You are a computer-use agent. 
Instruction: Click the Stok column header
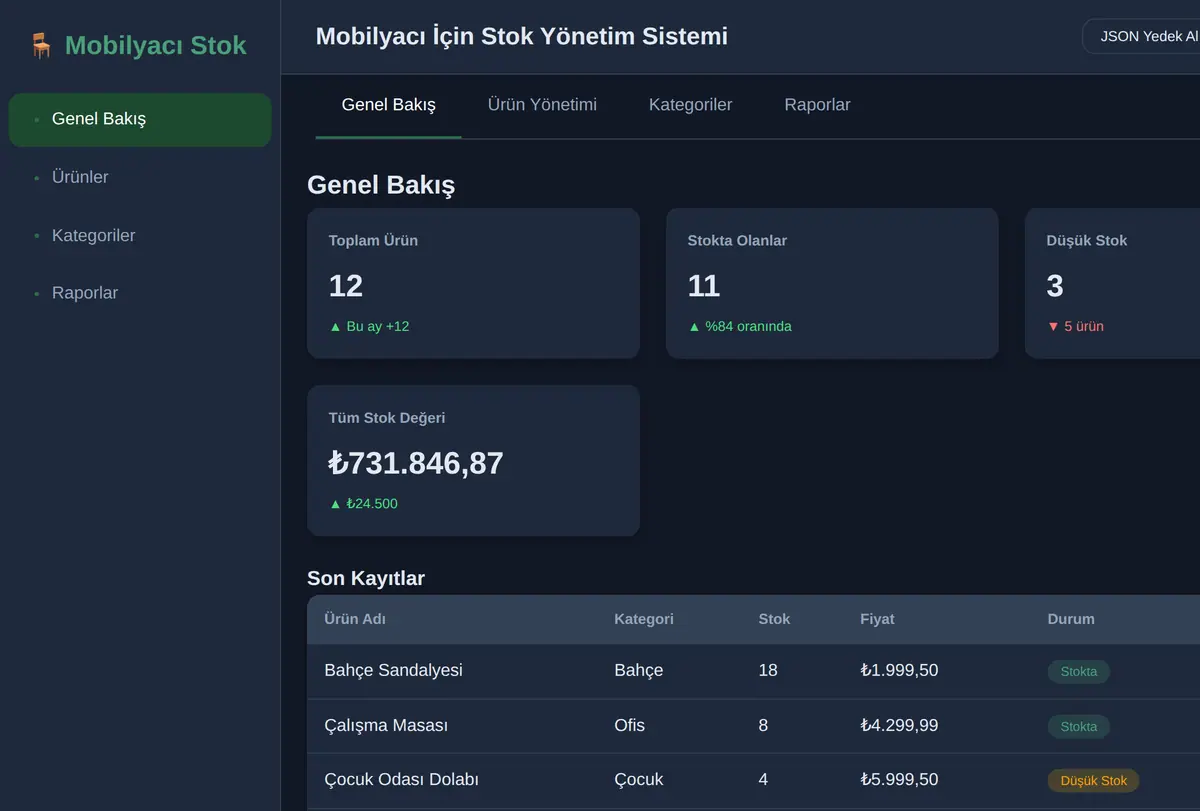[774, 619]
